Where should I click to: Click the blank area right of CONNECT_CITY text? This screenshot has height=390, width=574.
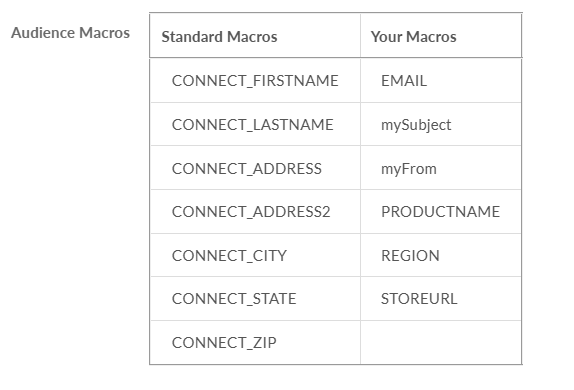click(x=324, y=256)
